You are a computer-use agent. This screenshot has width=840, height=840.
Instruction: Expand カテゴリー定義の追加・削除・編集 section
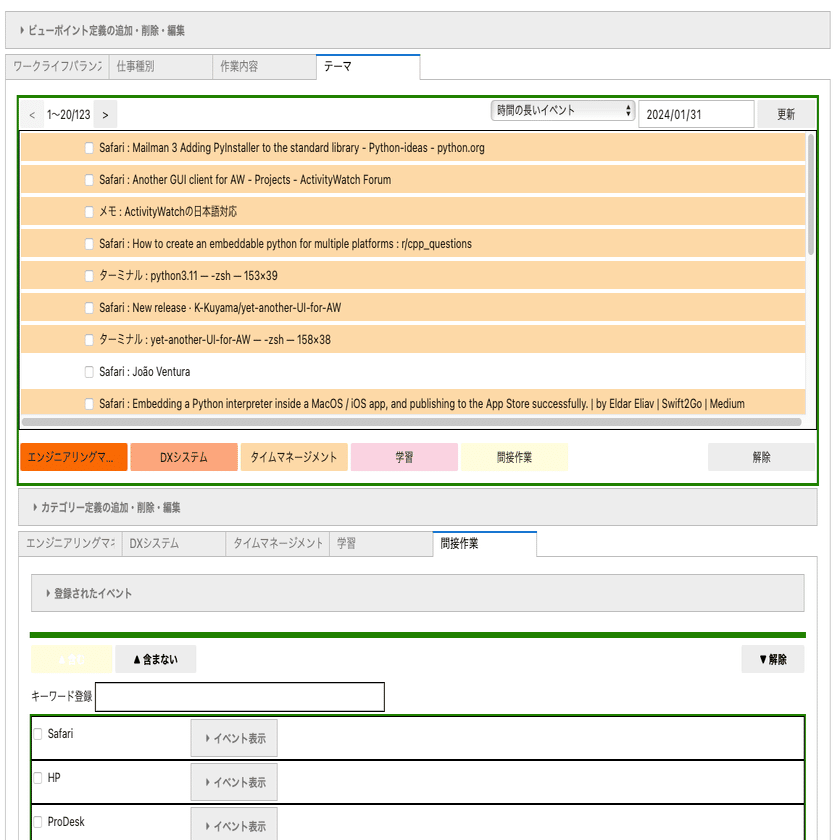click(418, 507)
